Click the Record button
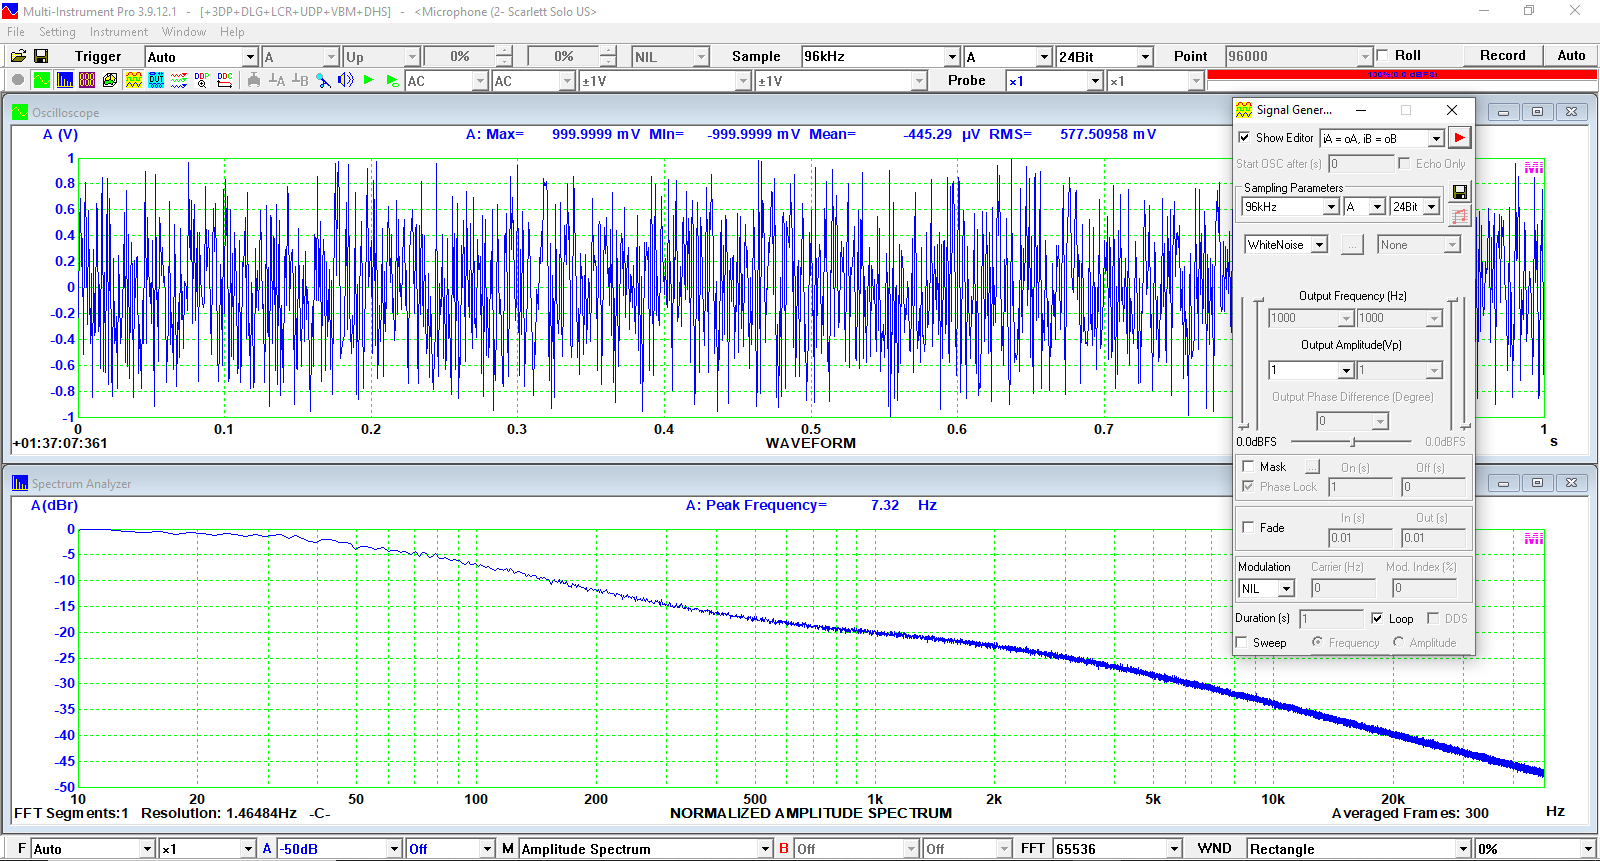 (x=1502, y=56)
